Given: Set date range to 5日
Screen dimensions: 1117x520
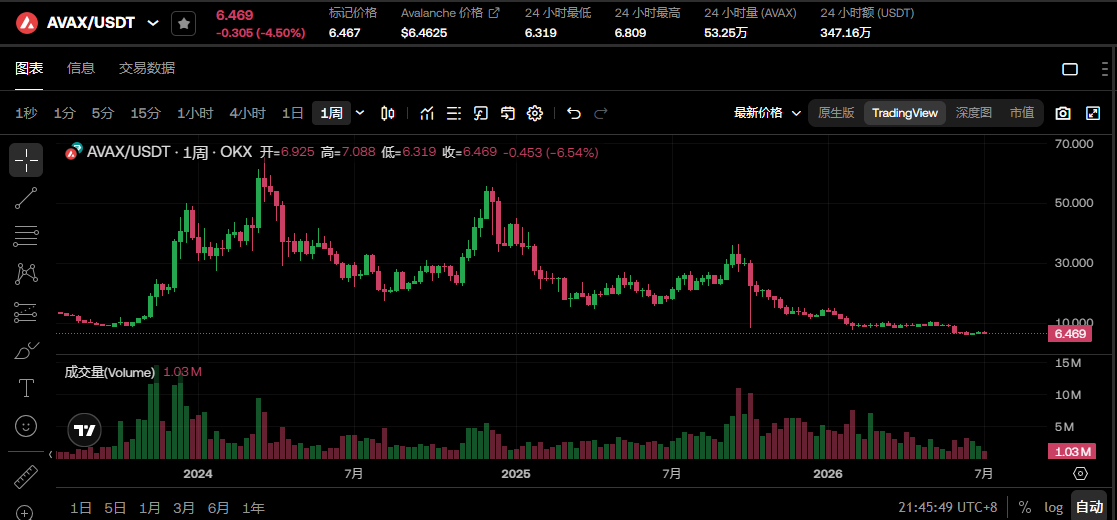Looking at the screenshot, I should click(115, 508).
